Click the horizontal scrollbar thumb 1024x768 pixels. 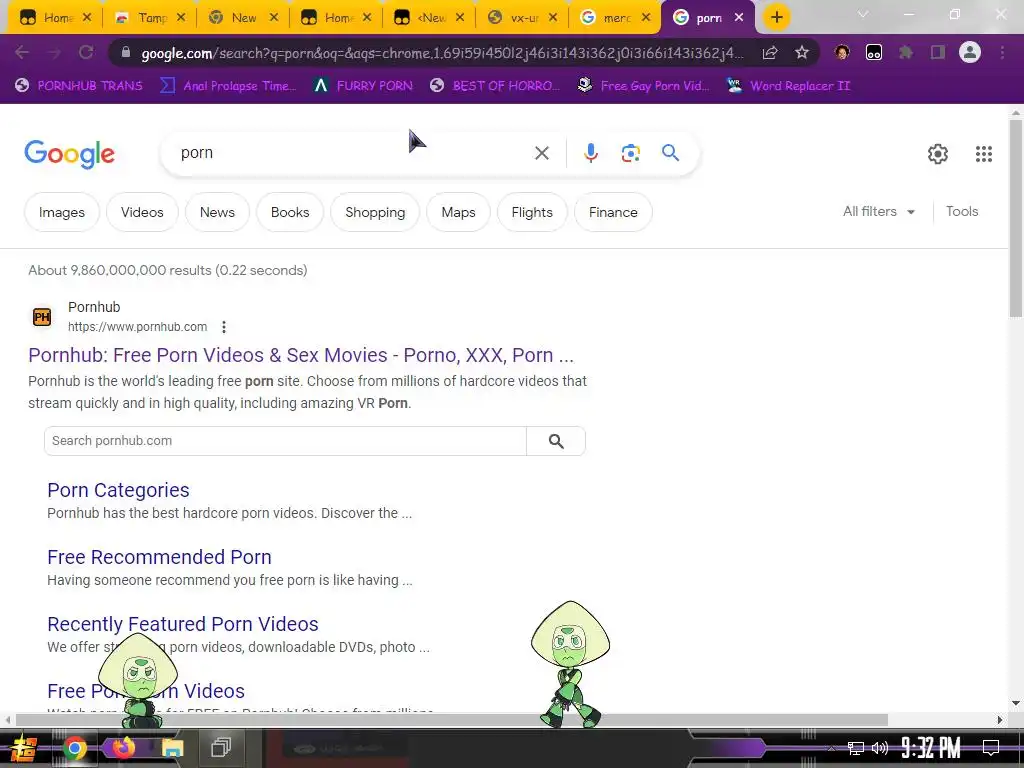[x=451, y=720]
